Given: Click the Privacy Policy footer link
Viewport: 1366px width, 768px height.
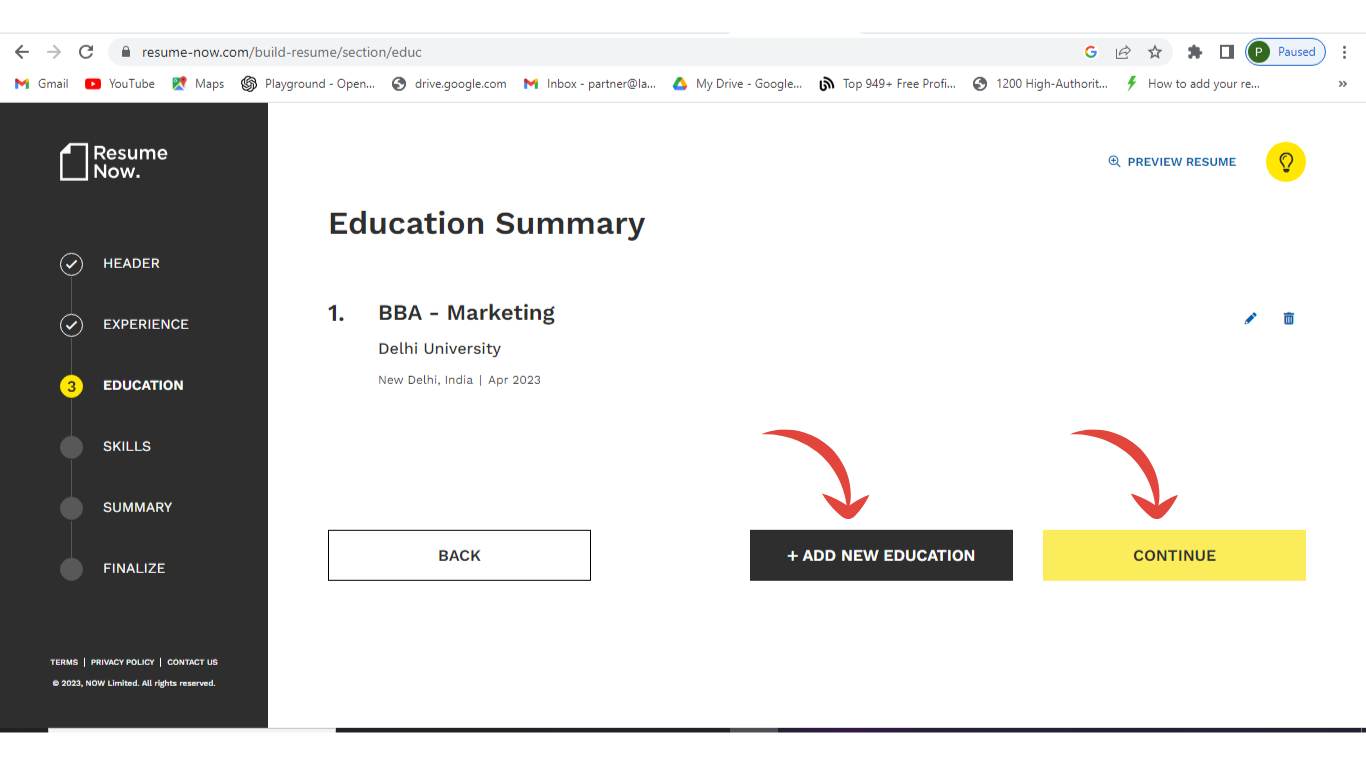Looking at the screenshot, I should pyautogui.click(x=123, y=662).
